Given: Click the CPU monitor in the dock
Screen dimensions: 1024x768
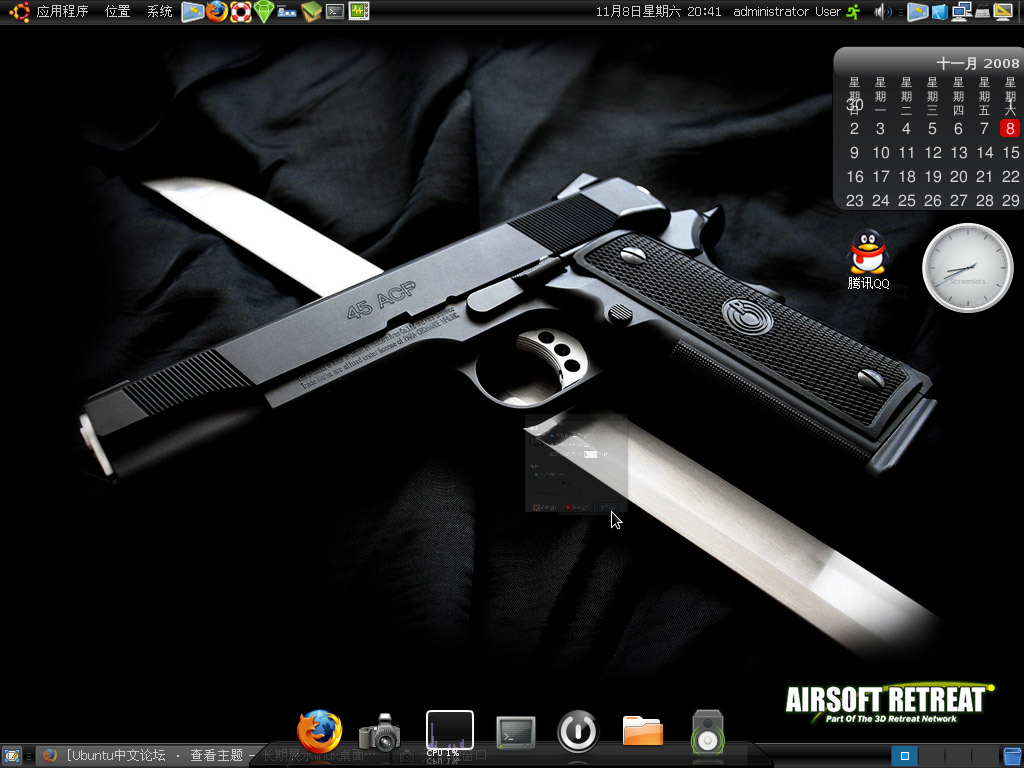Looking at the screenshot, I should [x=449, y=732].
